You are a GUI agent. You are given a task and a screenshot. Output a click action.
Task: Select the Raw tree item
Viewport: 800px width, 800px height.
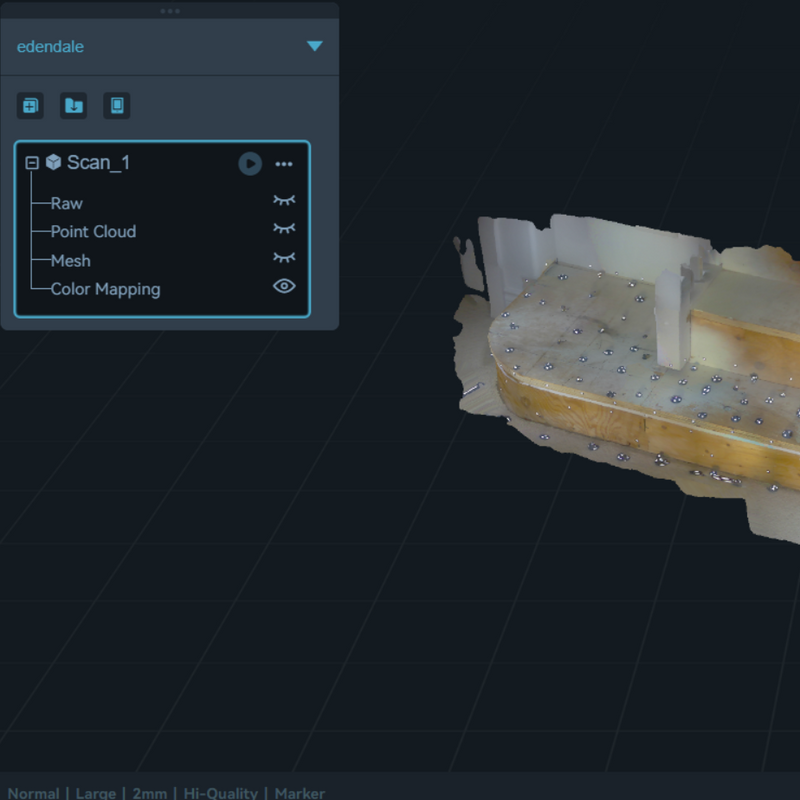[67, 204]
